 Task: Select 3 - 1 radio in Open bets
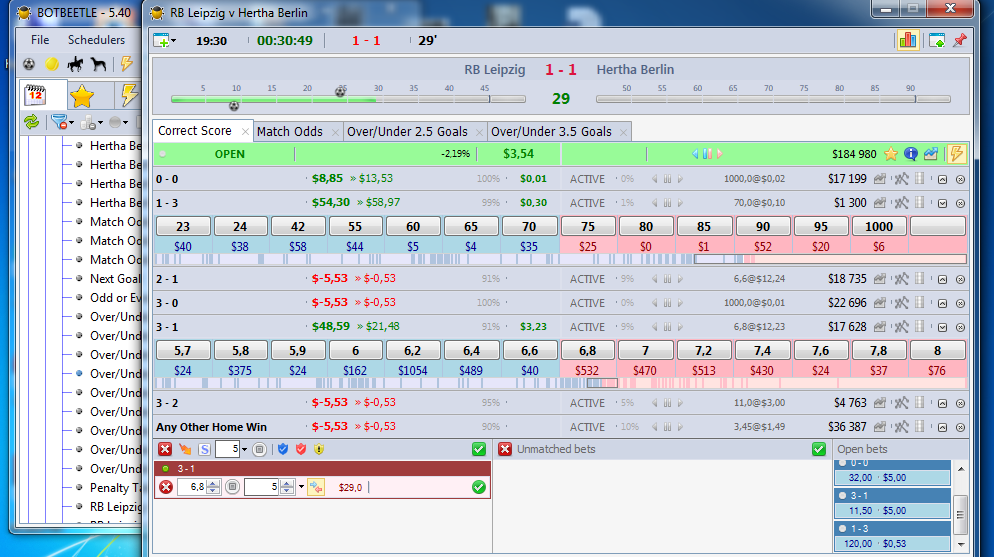[842, 496]
